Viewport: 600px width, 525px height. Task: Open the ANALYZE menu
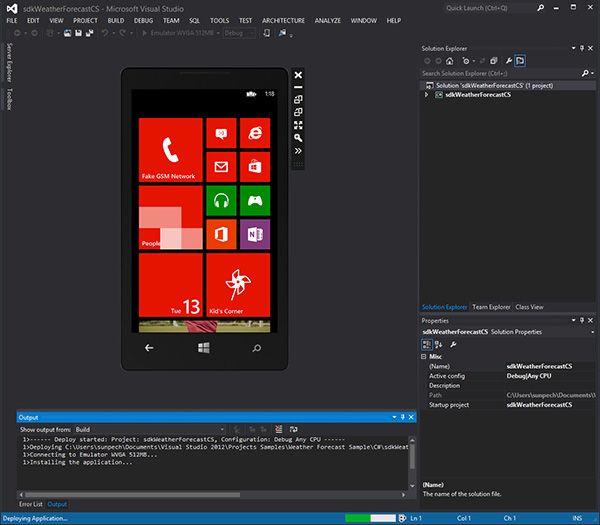click(x=328, y=21)
